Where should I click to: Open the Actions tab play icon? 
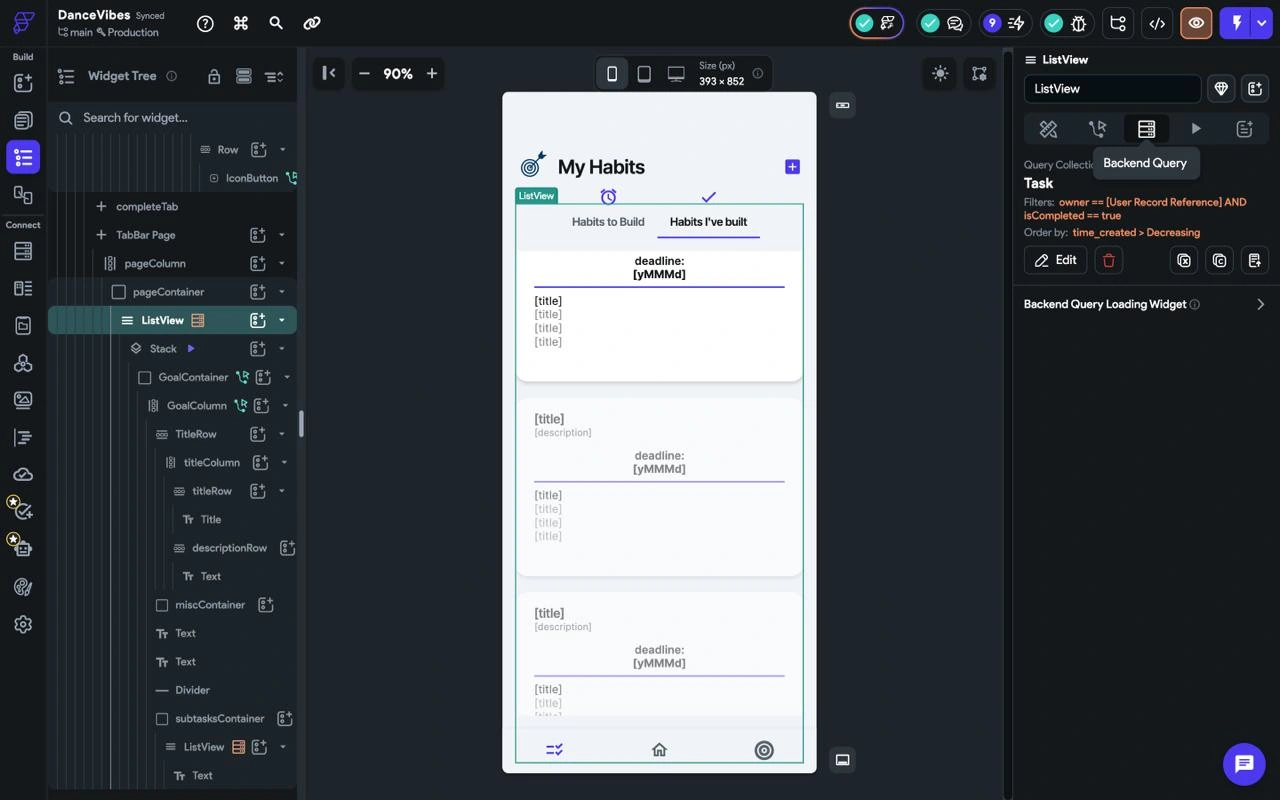[1195, 128]
